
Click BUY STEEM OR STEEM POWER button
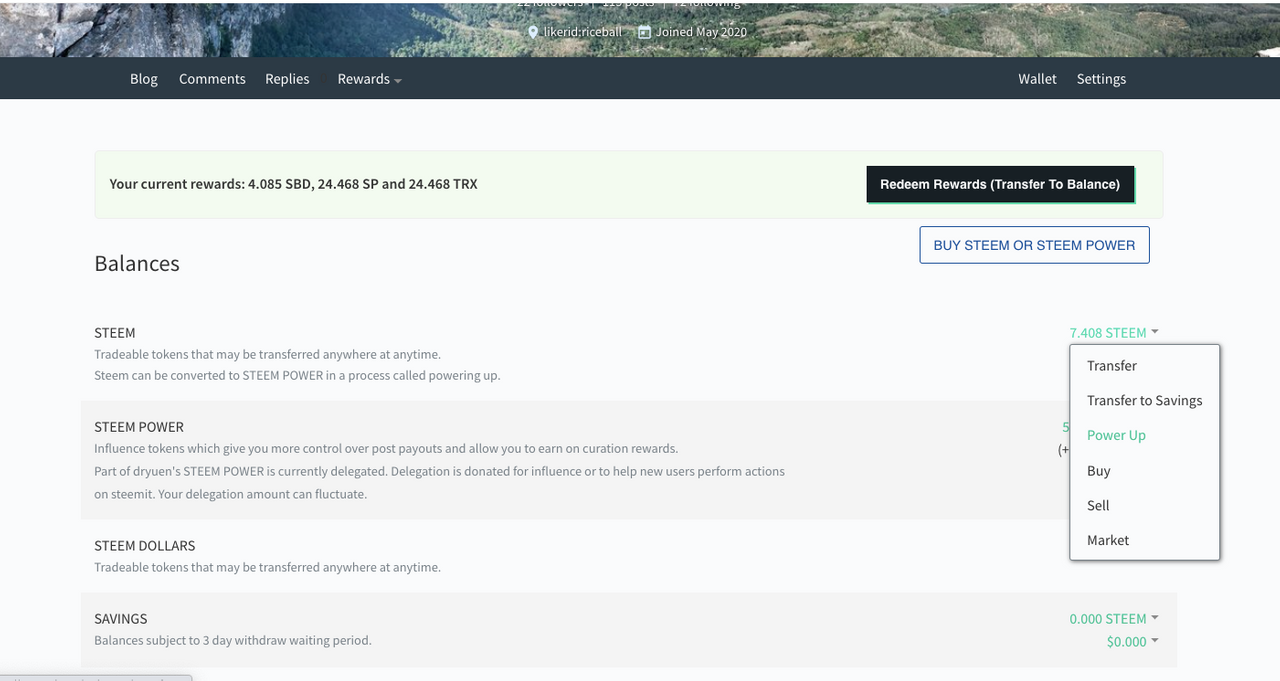click(x=1034, y=245)
